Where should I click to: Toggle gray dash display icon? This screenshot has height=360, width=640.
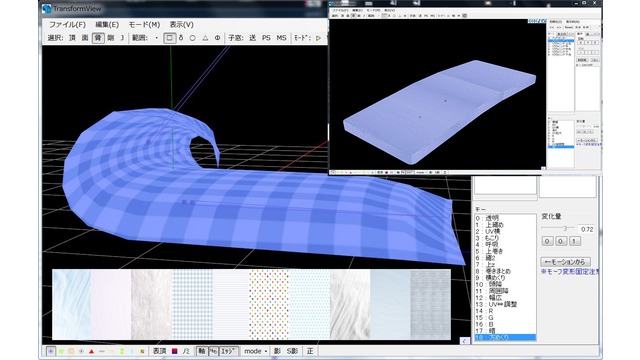pyautogui.click(x=102, y=351)
